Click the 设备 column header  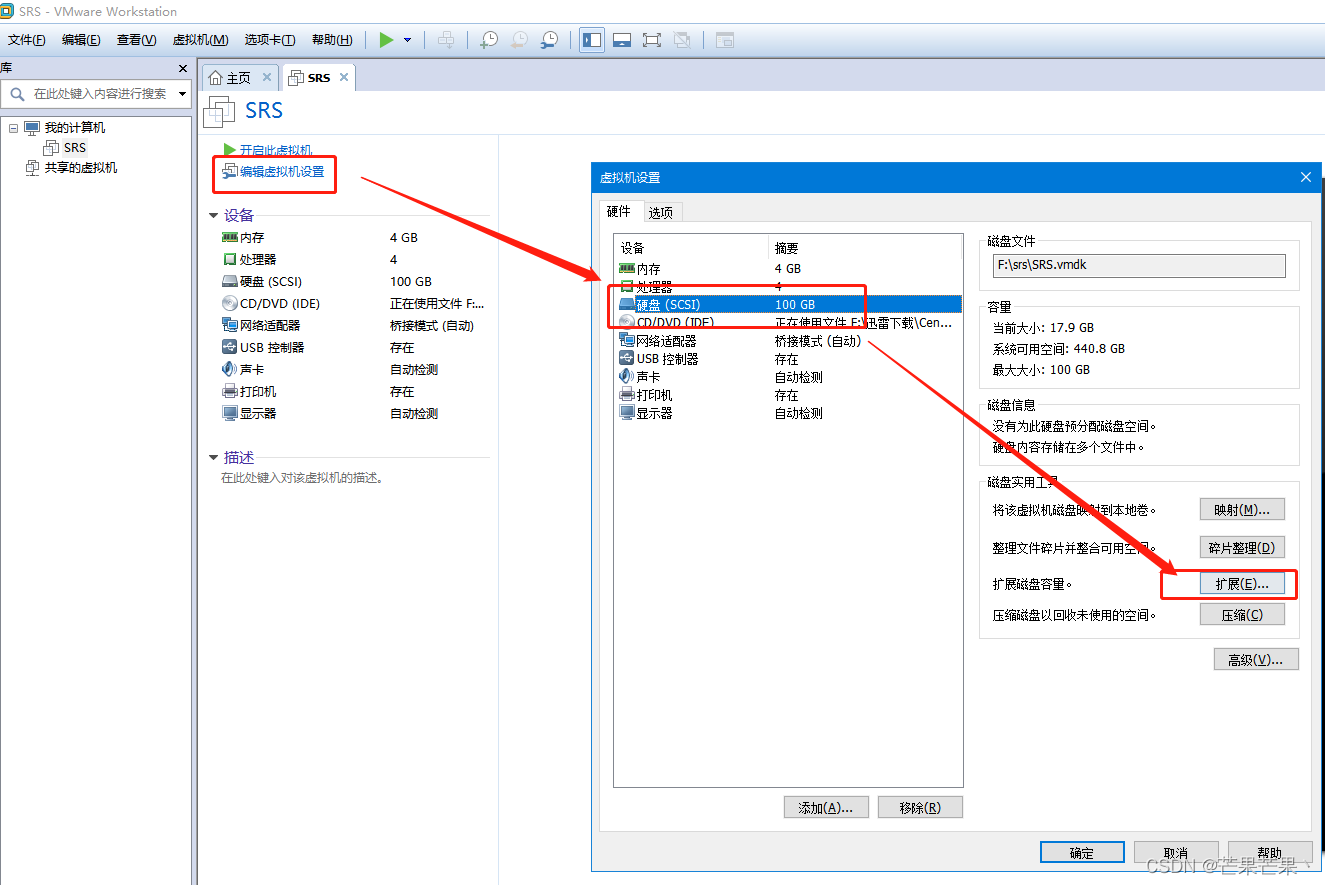tap(691, 248)
